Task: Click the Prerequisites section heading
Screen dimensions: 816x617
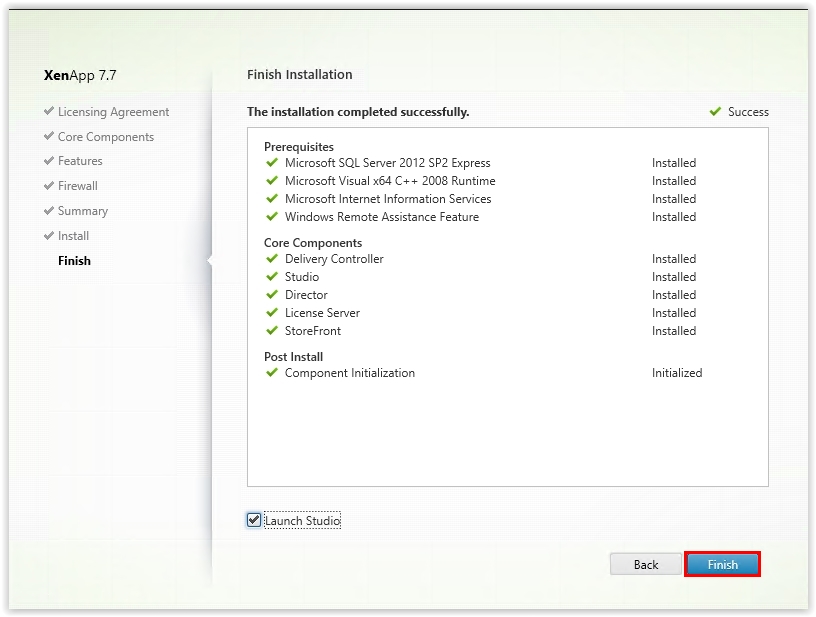Action: [299, 147]
